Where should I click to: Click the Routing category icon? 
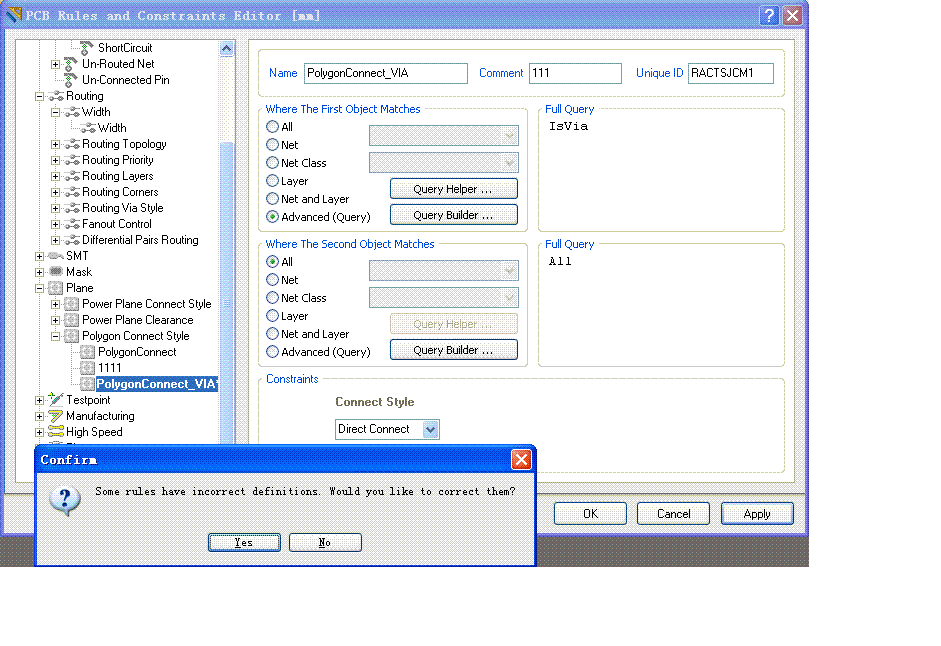[56, 96]
